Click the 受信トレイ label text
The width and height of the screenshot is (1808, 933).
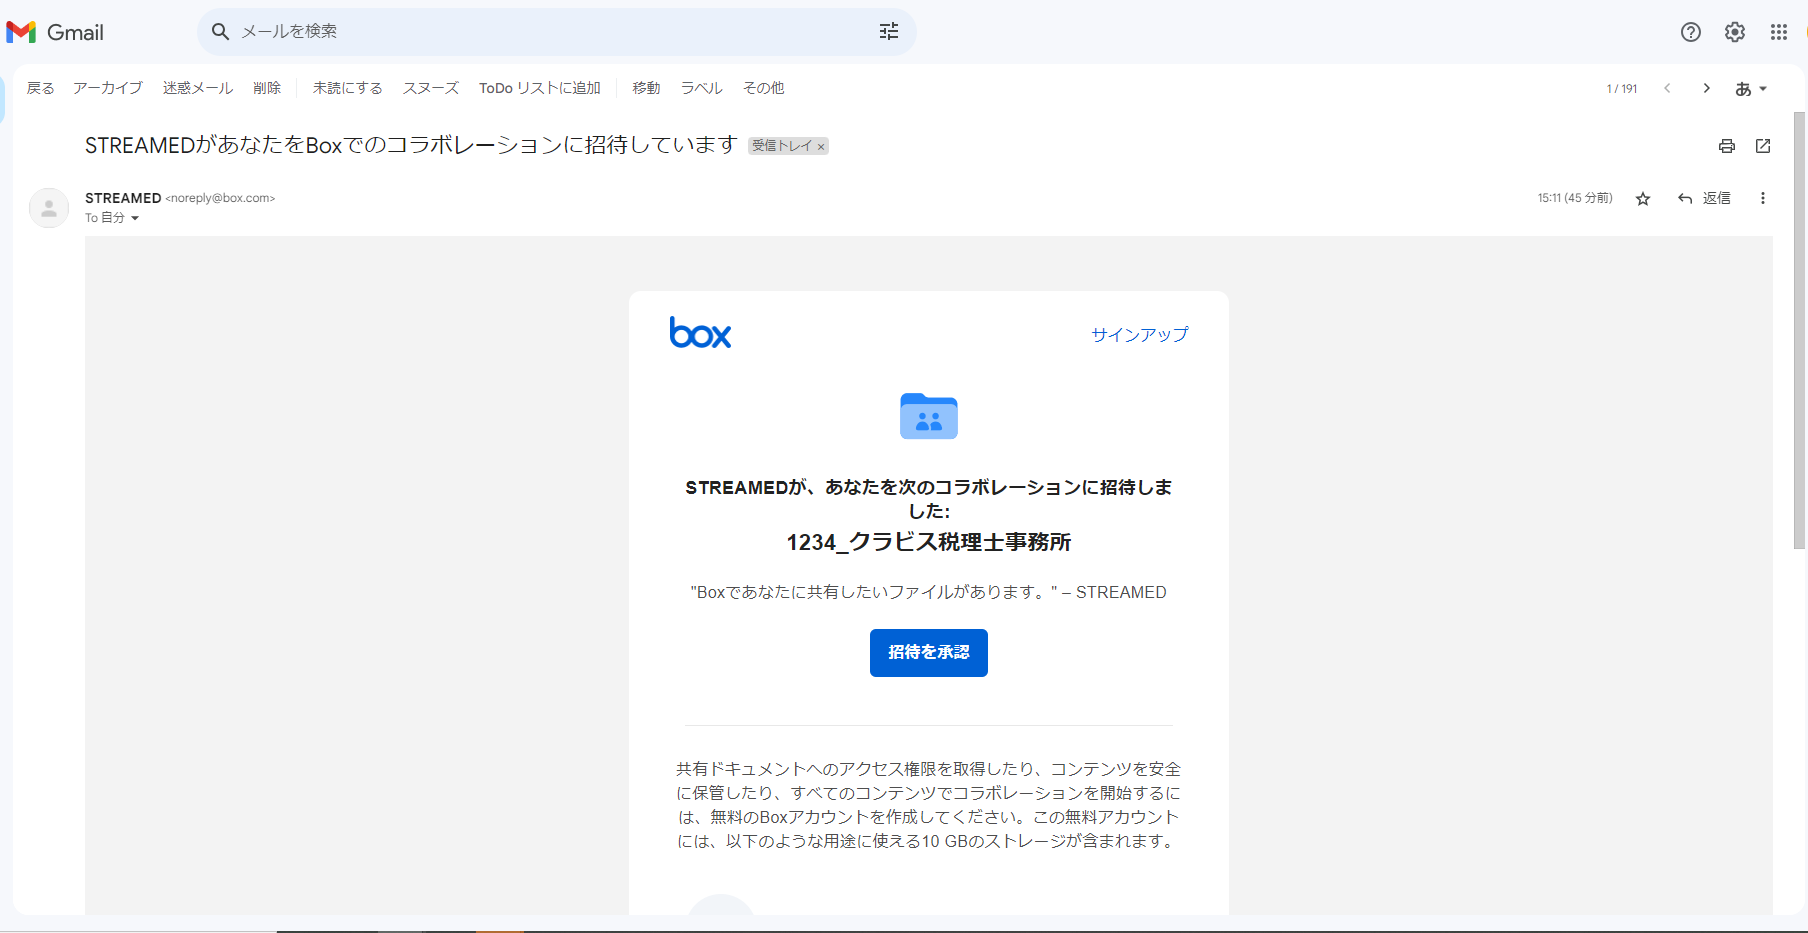coord(782,146)
